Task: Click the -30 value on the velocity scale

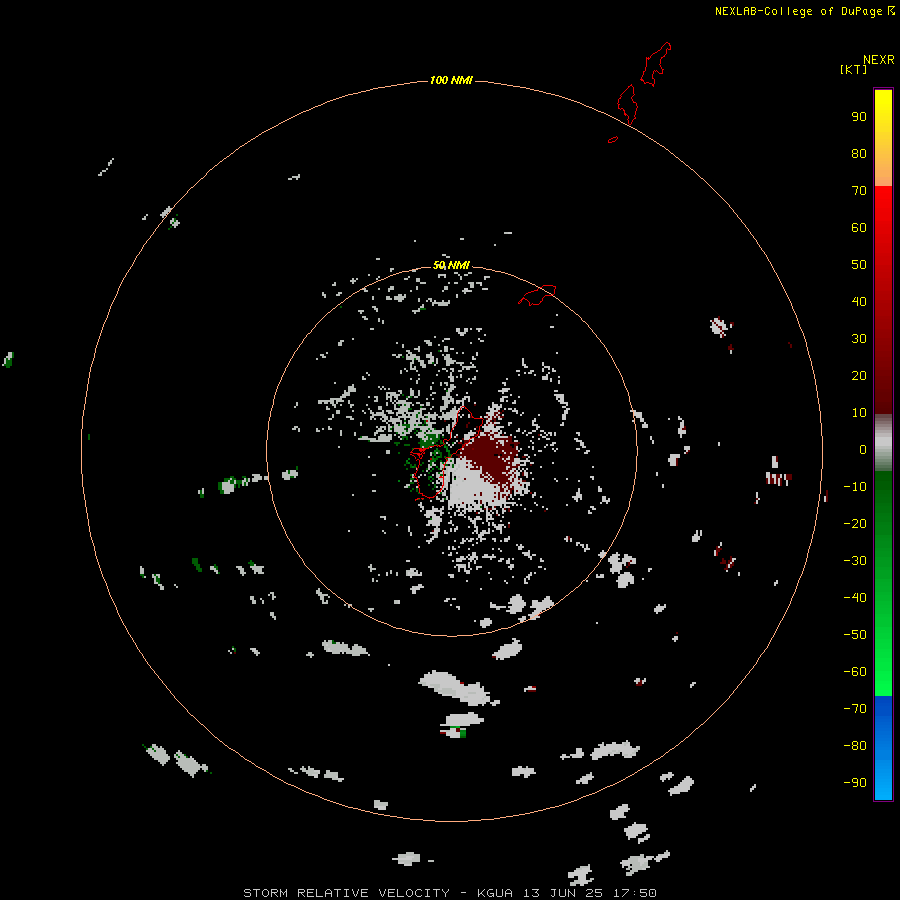Action: (855, 561)
